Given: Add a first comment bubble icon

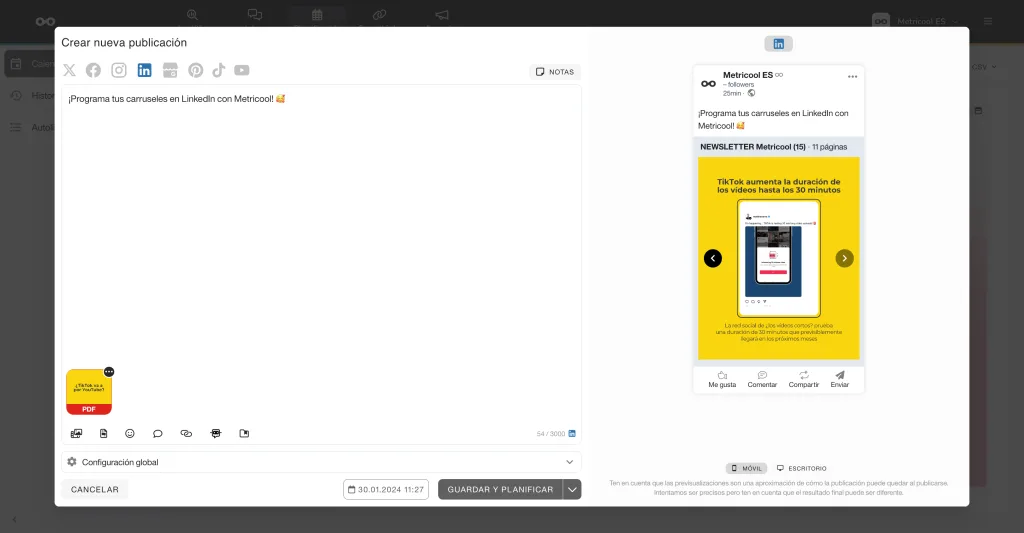Looking at the screenshot, I should pyautogui.click(x=157, y=434).
